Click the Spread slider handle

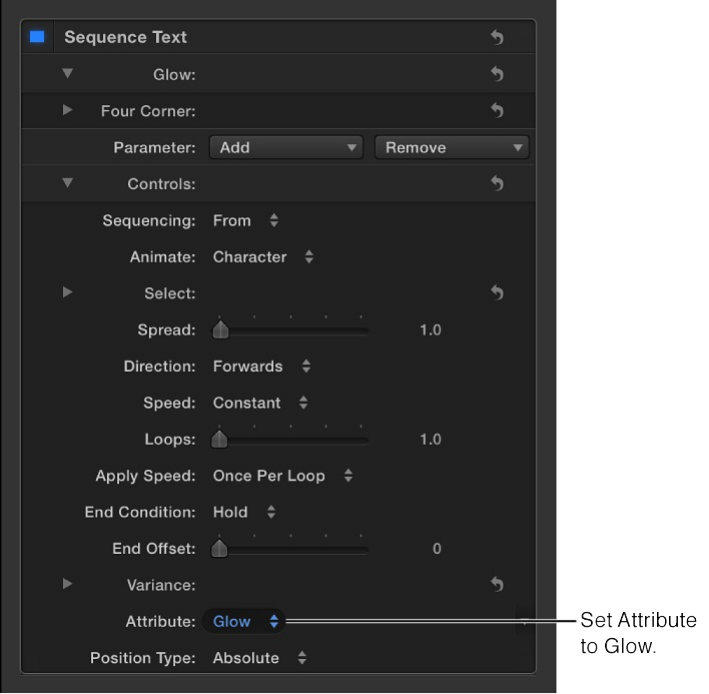(x=221, y=330)
